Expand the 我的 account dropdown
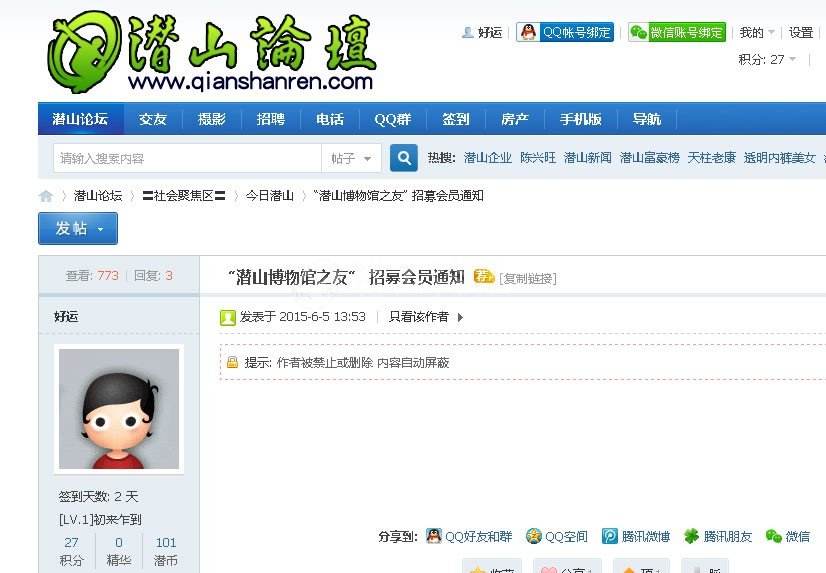Image resolution: width=826 pixels, height=573 pixels. click(757, 33)
